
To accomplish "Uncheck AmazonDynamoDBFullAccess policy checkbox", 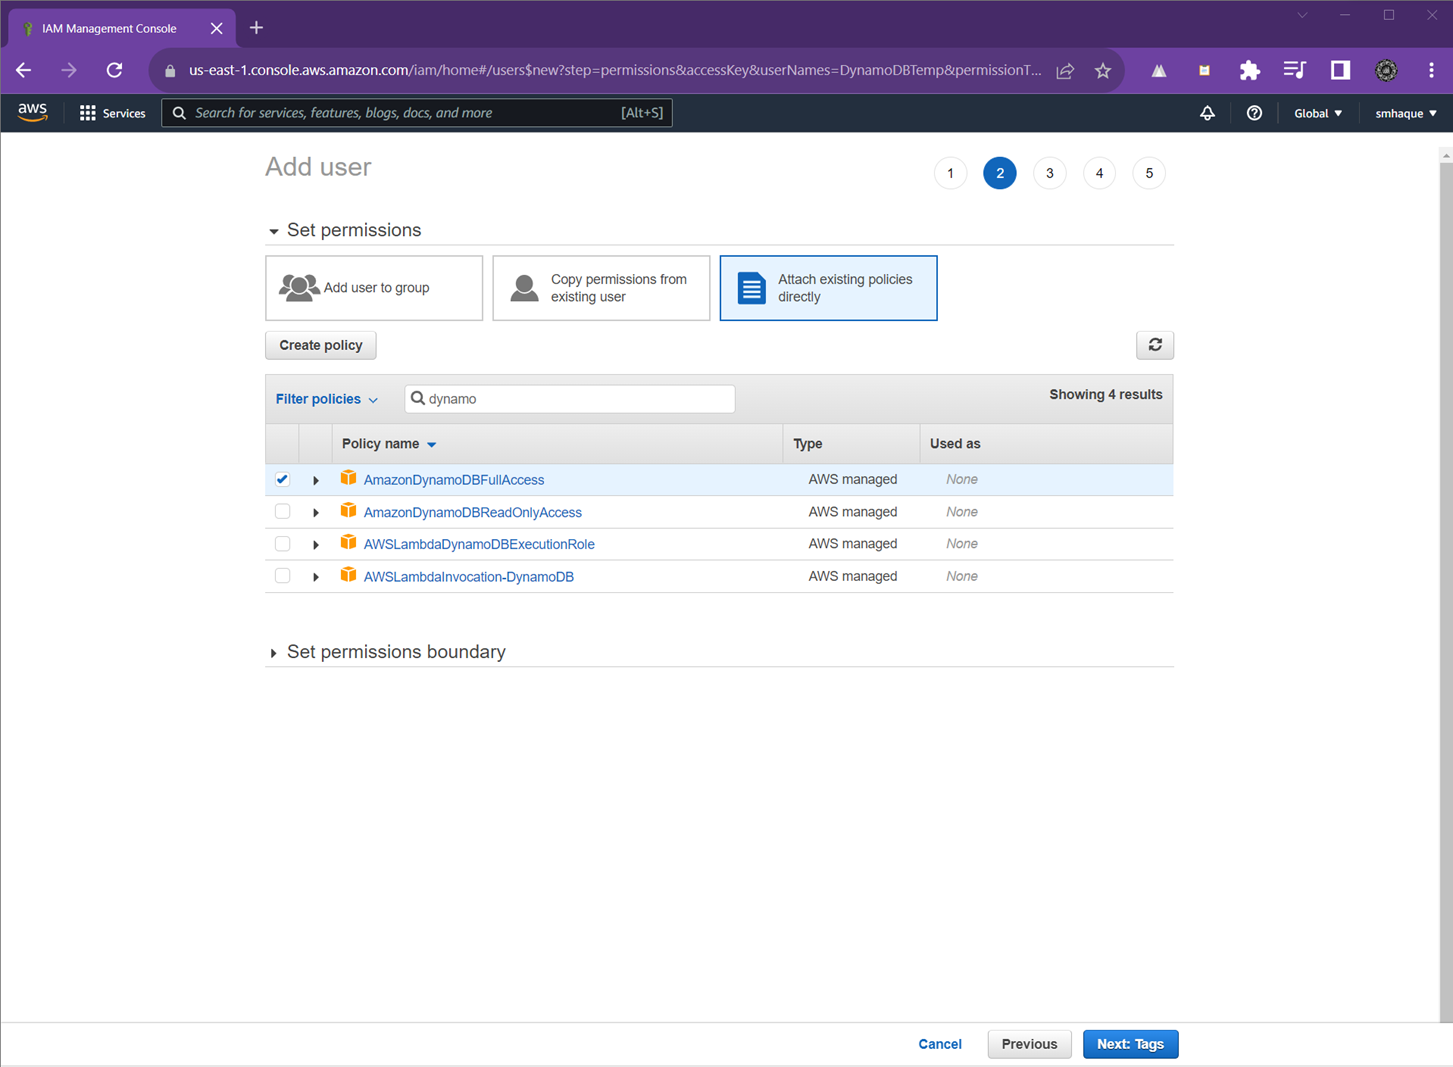I will (x=283, y=480).
